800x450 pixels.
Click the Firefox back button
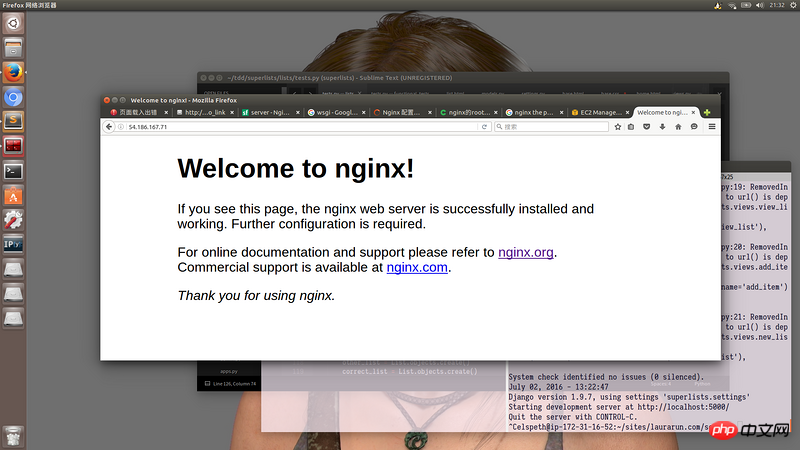click(x=109, y=127)
